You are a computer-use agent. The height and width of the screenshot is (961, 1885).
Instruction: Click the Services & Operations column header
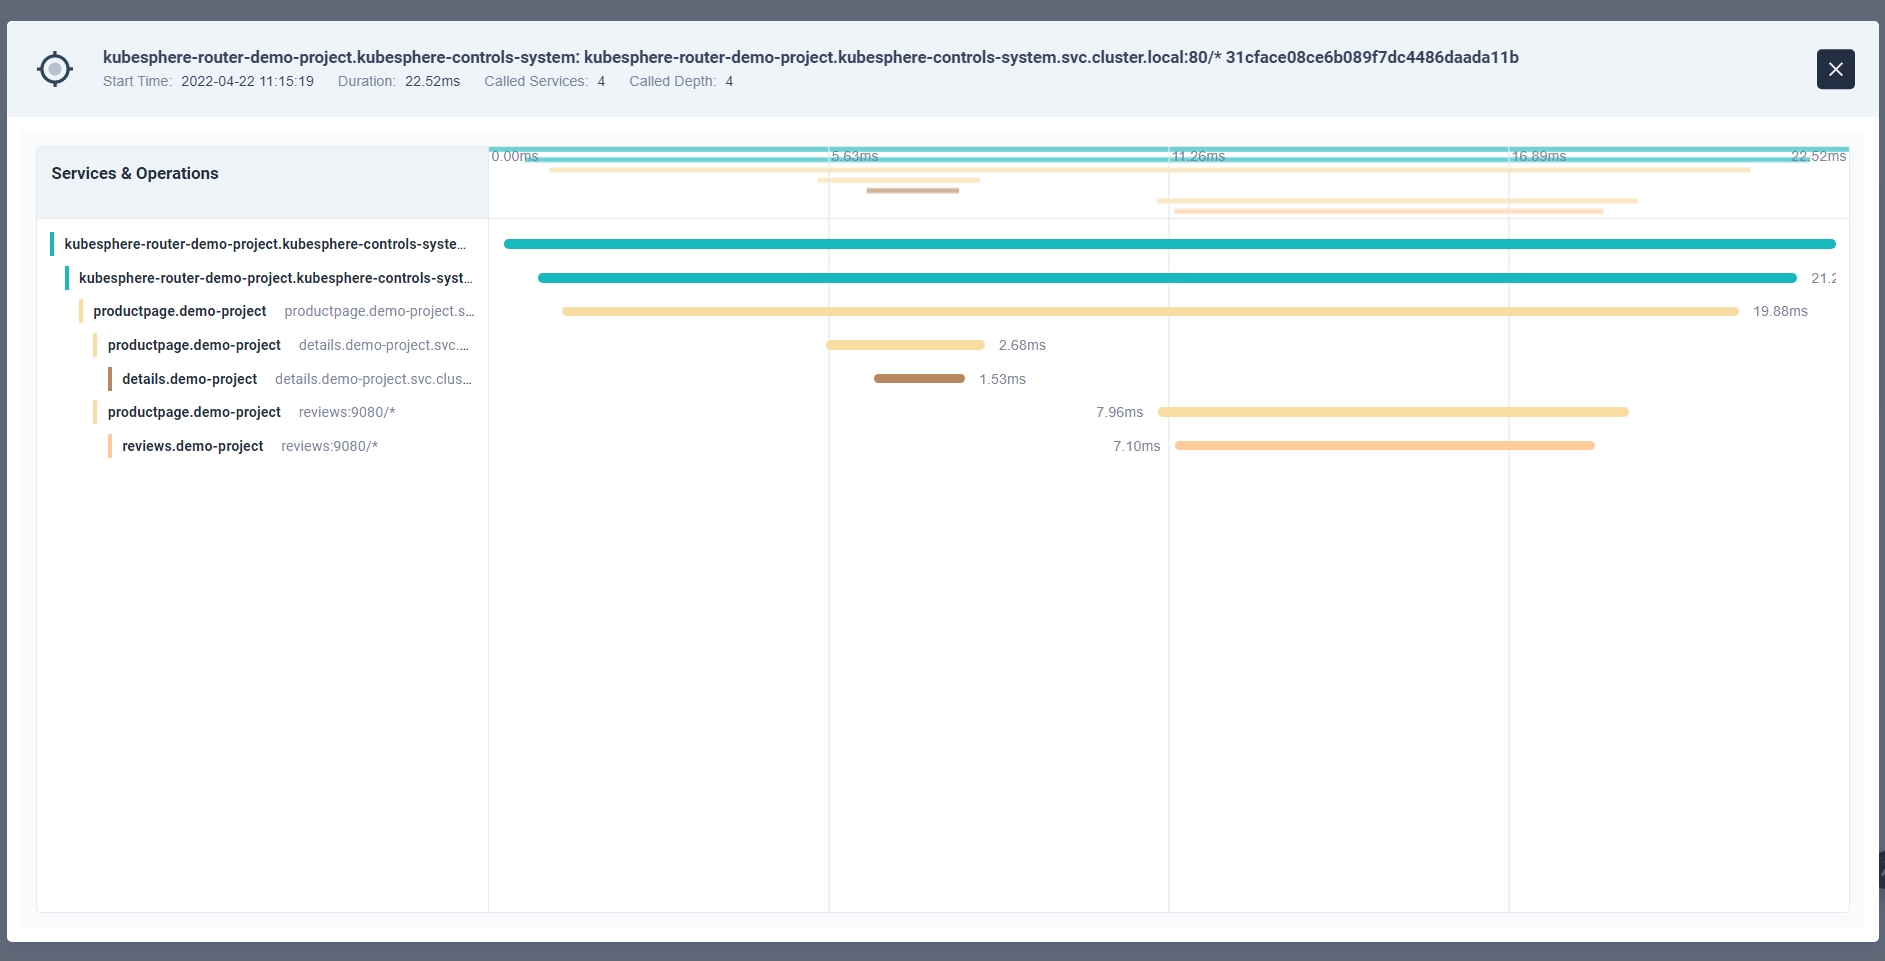point(135,173)
